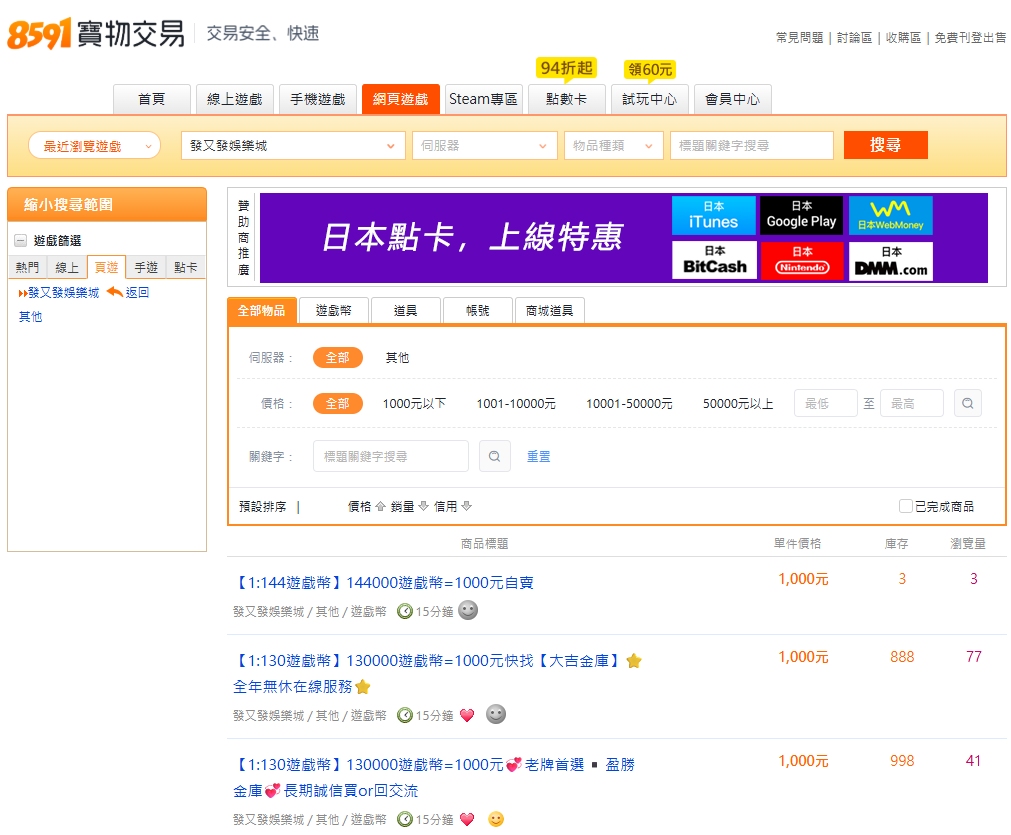Go to 線上遊戲 nav tab
The height and width of the screenshot is (835, 1011).
click(235, 99)
